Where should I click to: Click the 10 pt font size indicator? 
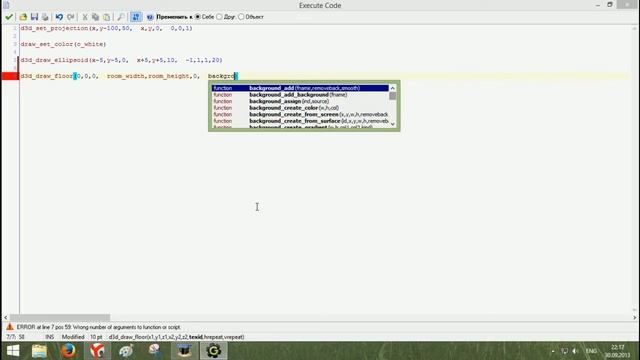point(96,337)
